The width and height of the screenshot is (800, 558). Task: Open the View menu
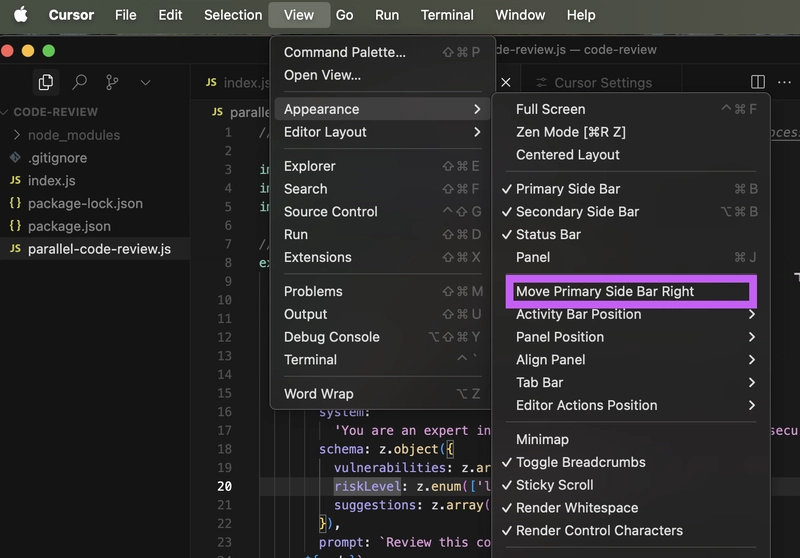coord(299,15)
